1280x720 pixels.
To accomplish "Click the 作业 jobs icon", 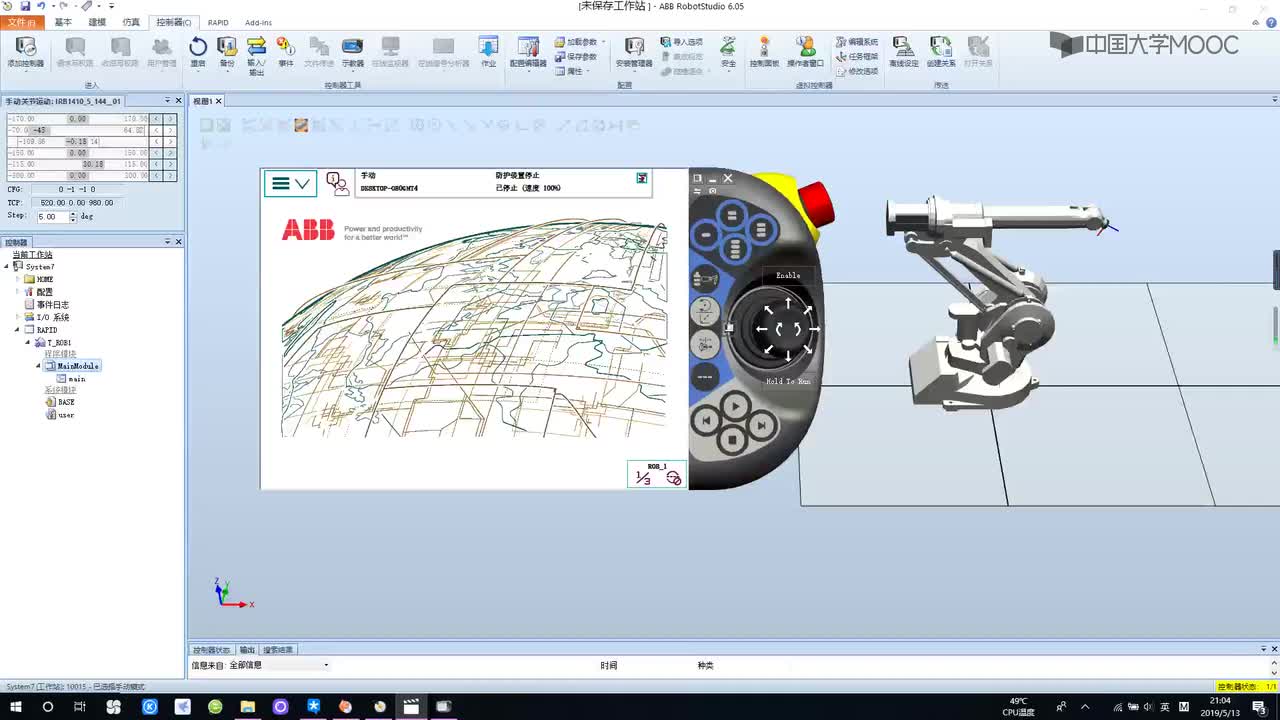I will pos(488,52).
